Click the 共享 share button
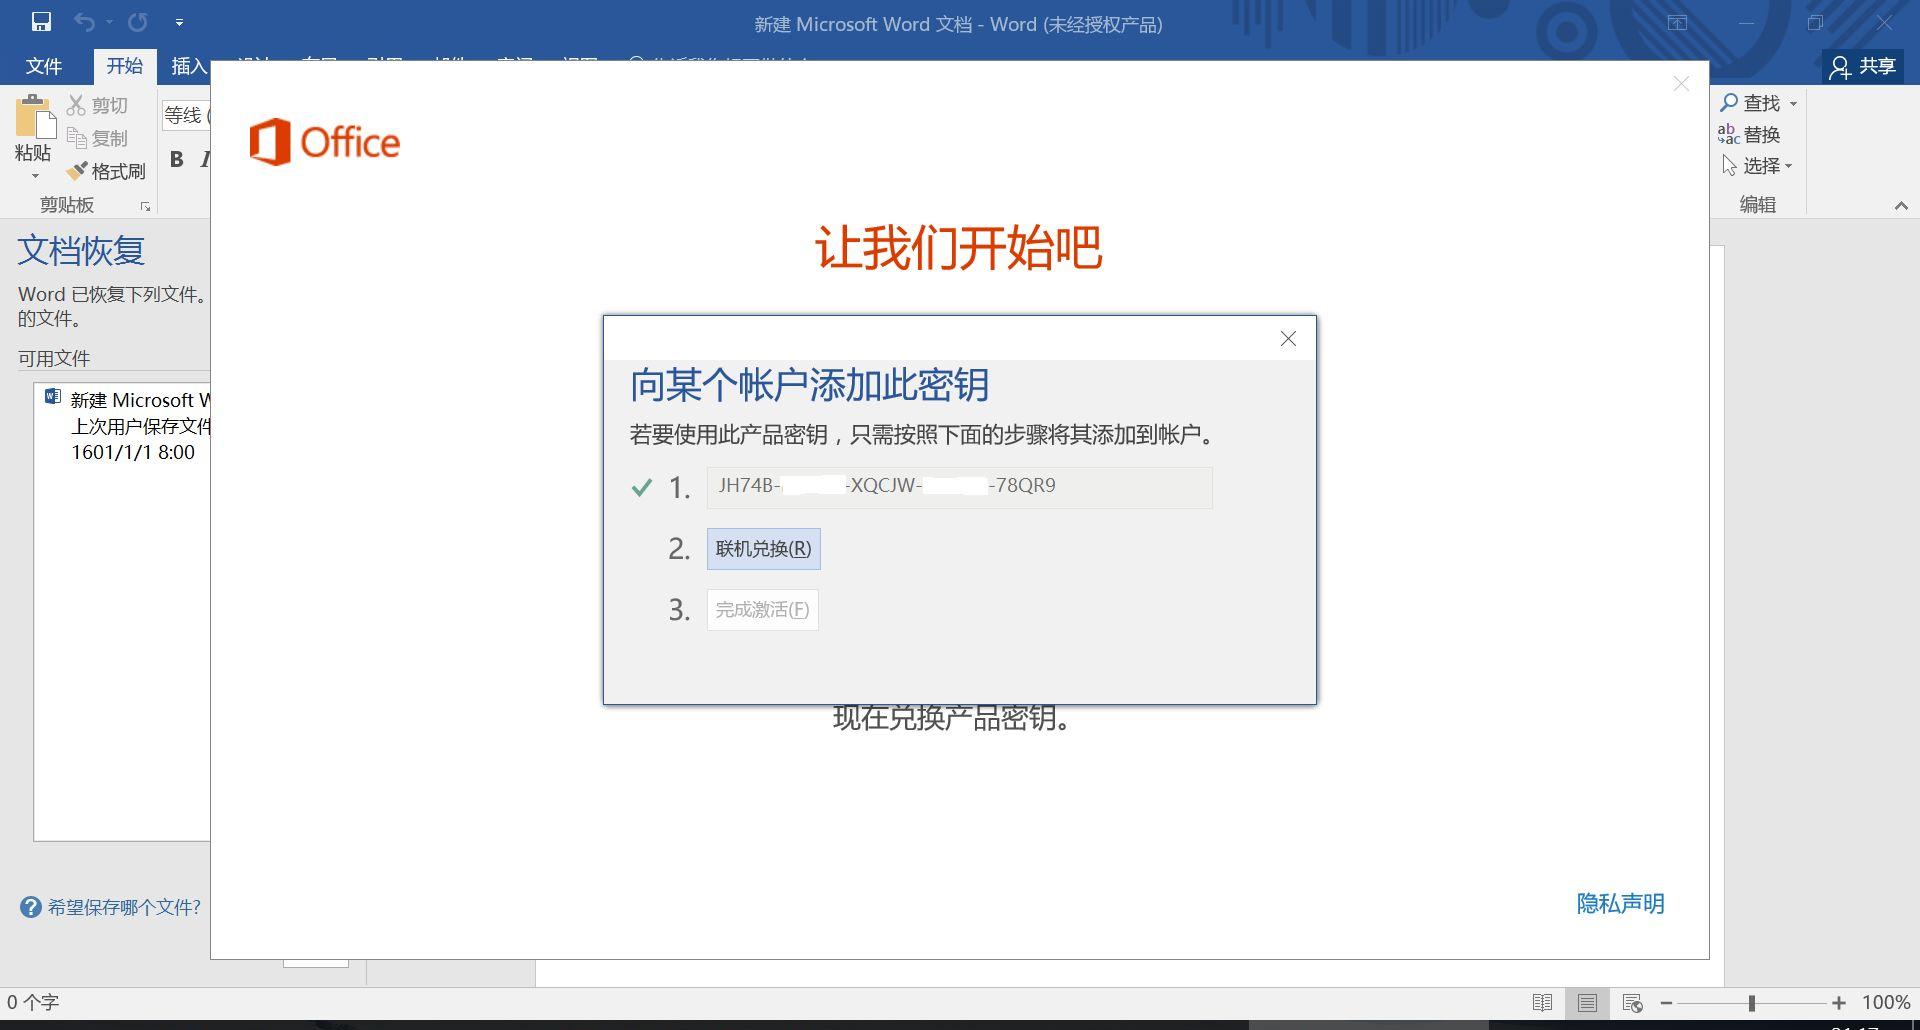Screen dimensions: 1920x1030 click(x=1862, y=66)
